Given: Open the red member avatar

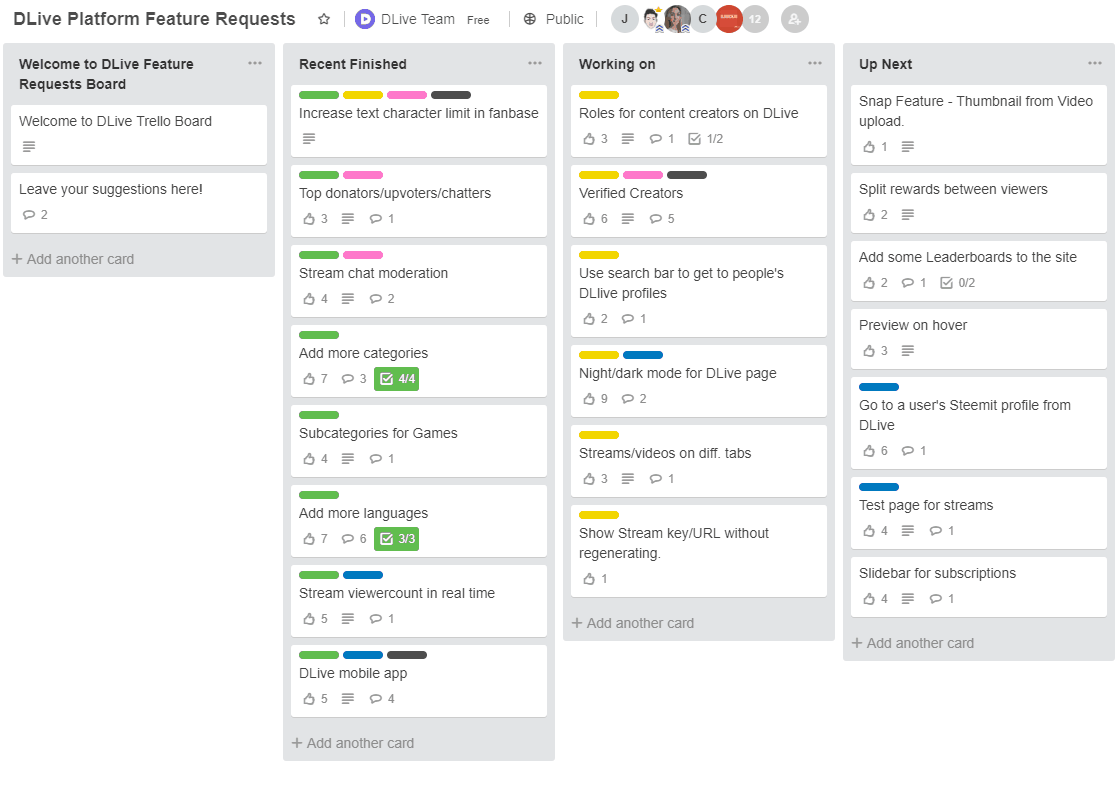Looking at the screenshot, I should 729,19.
